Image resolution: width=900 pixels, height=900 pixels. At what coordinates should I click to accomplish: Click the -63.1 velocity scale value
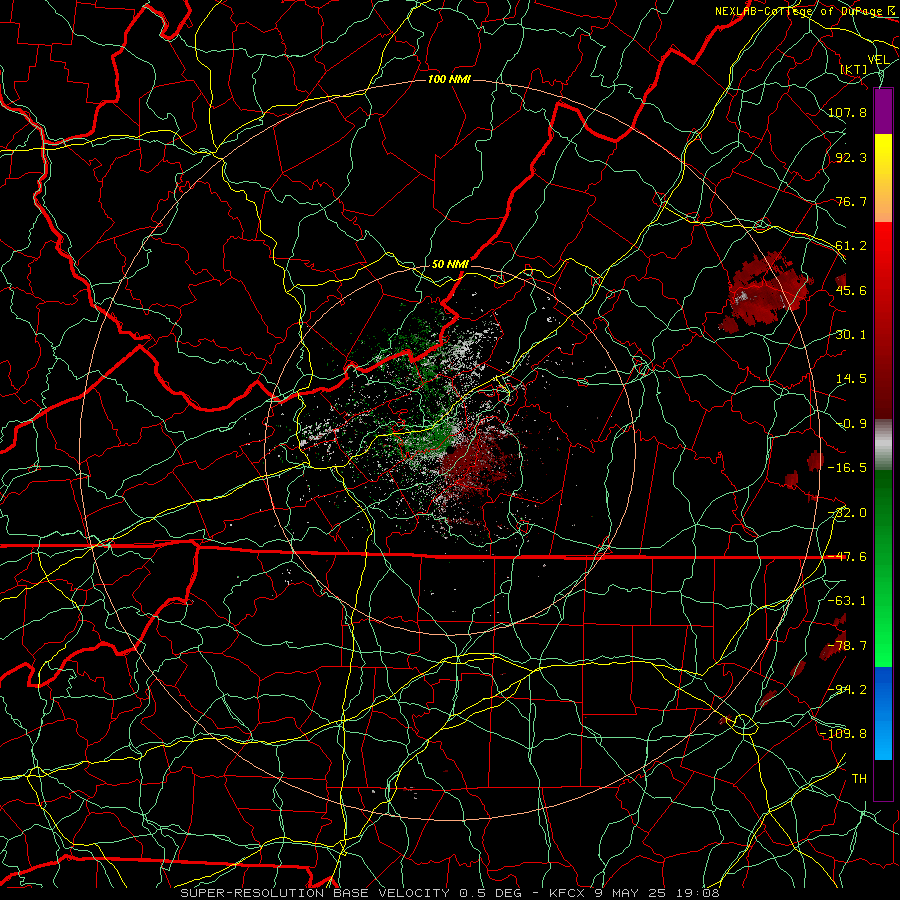(847, 601)
